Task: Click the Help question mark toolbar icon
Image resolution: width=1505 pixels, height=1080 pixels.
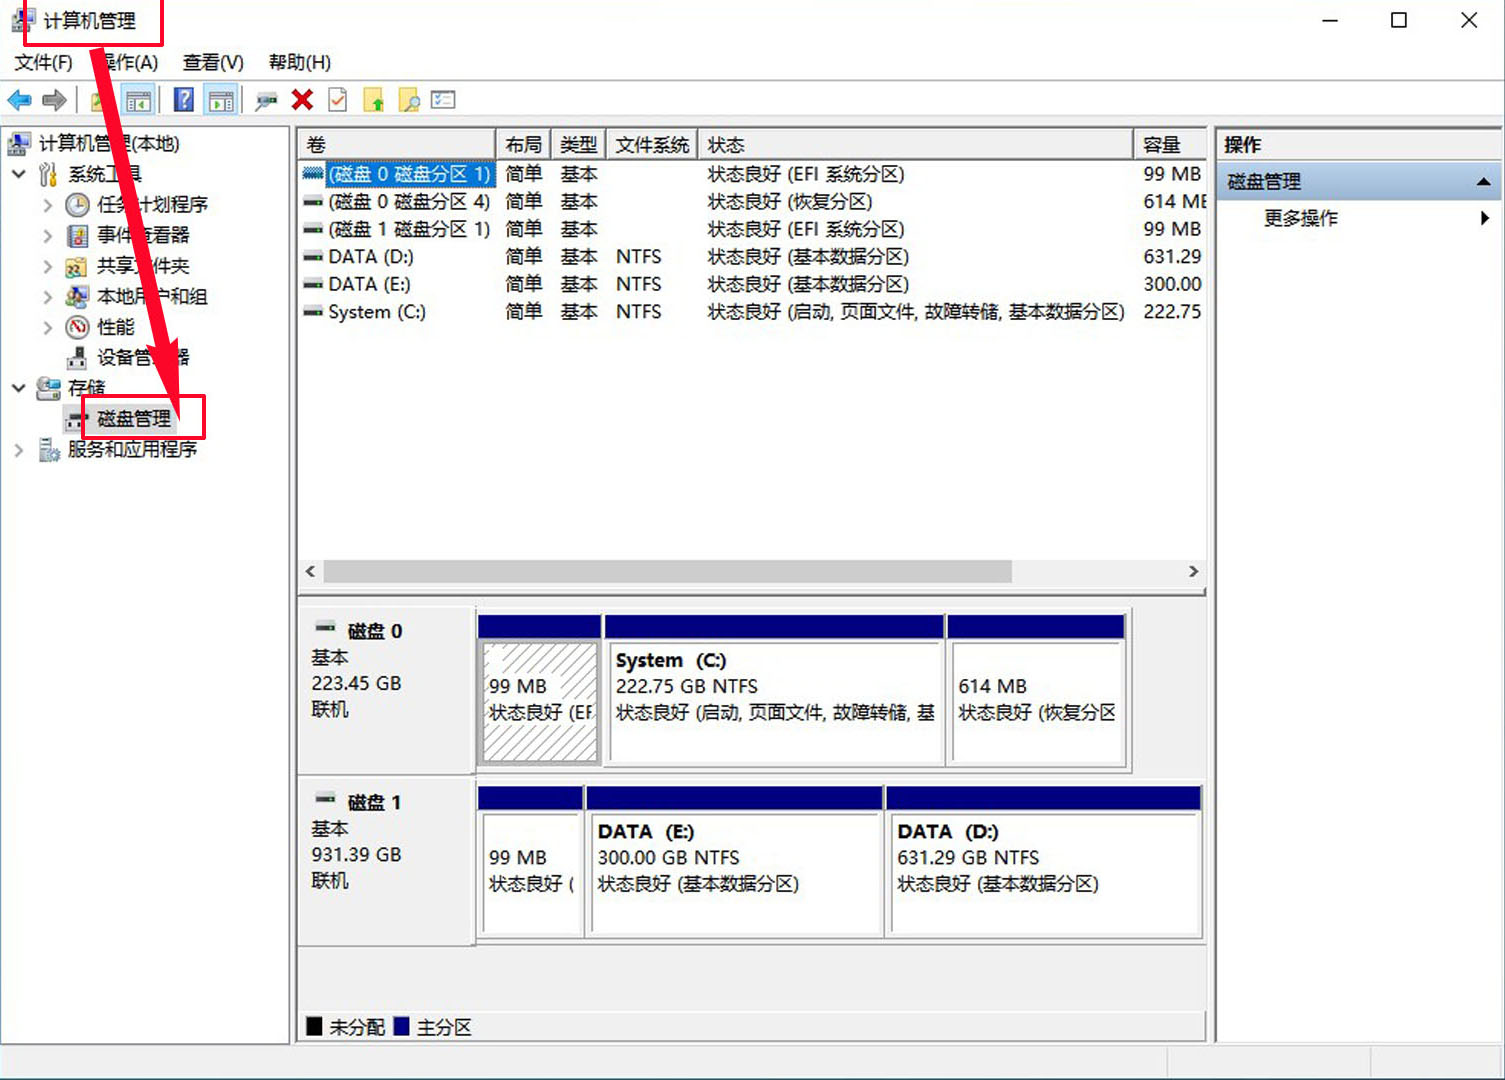Action: tap(184, 100)
